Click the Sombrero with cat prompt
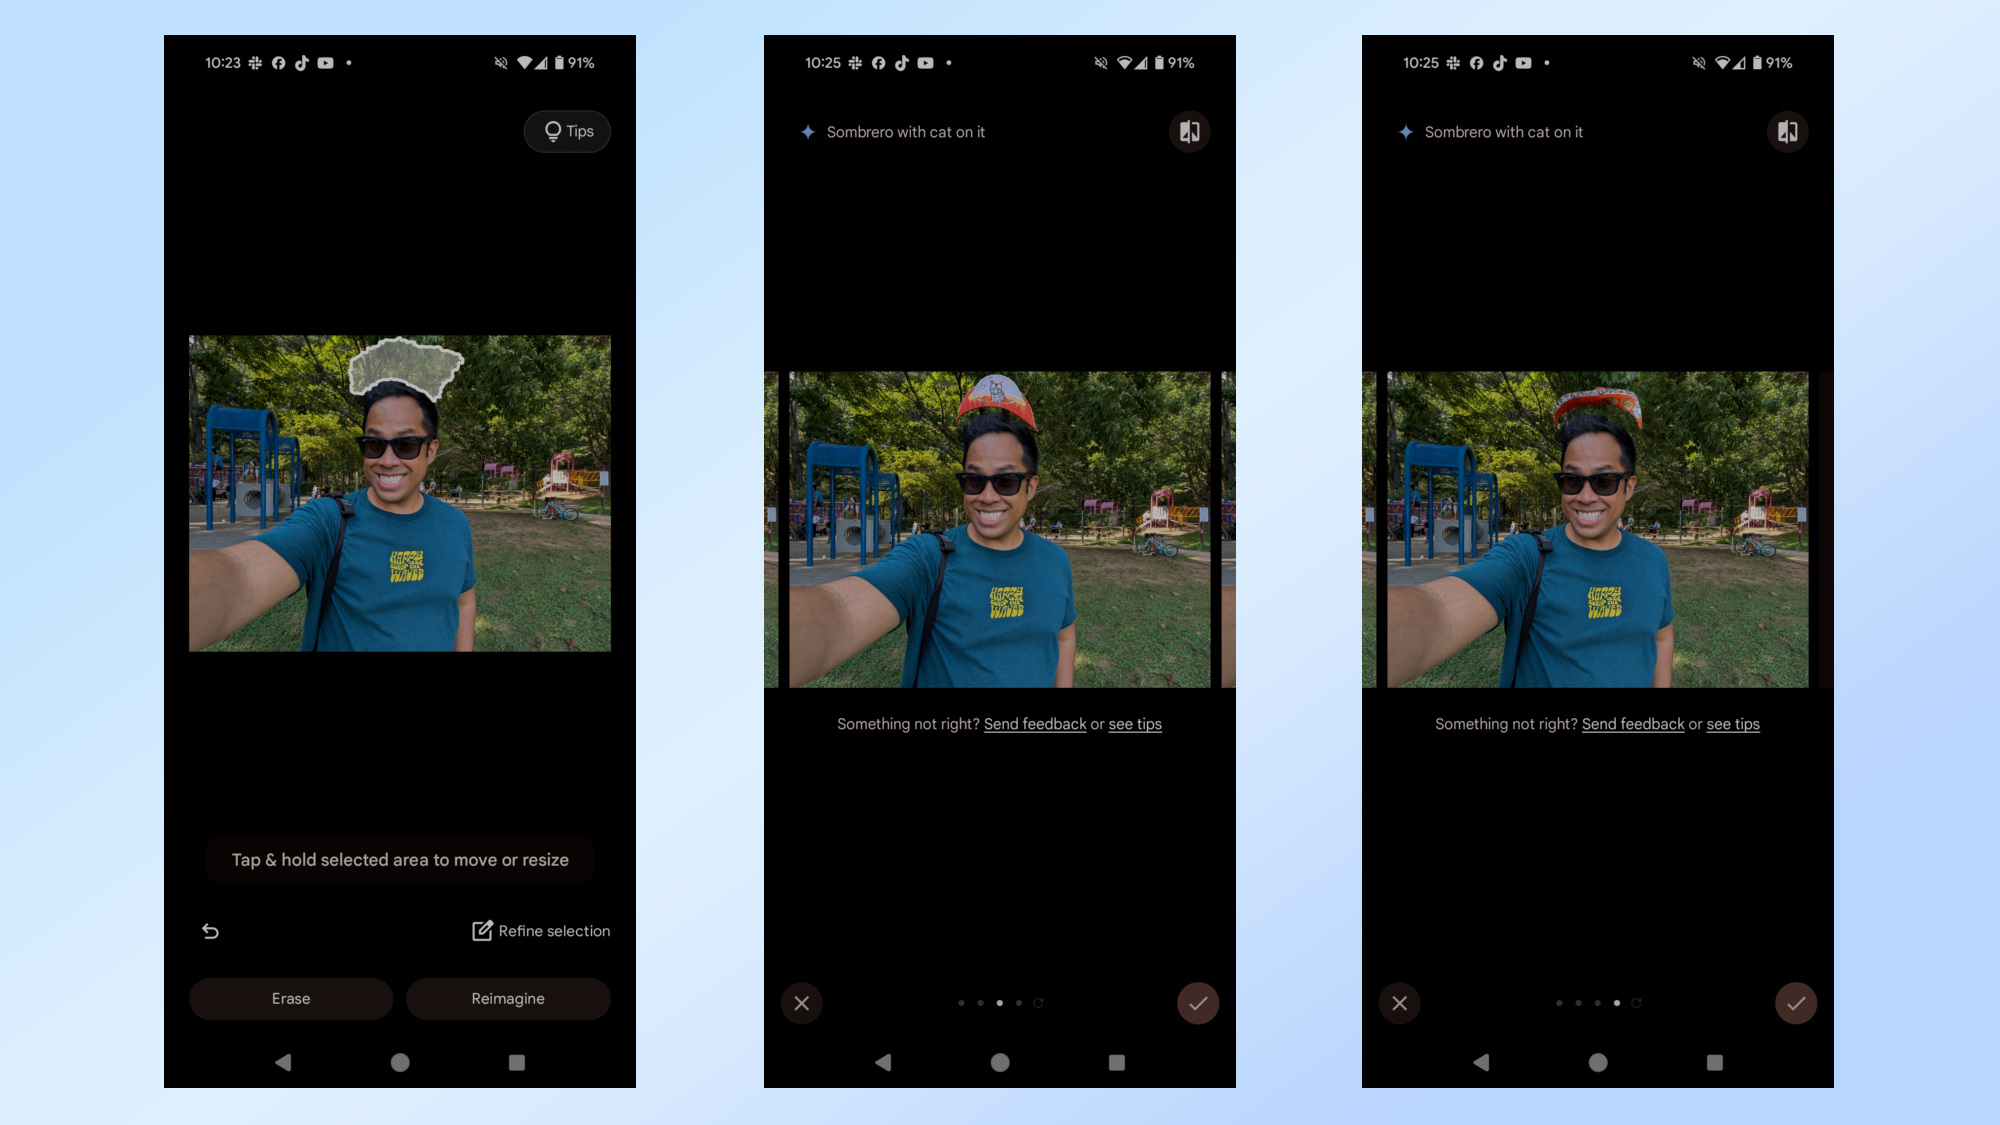This screenshot has height=1125, width=2000. click(x=905, y=132)
